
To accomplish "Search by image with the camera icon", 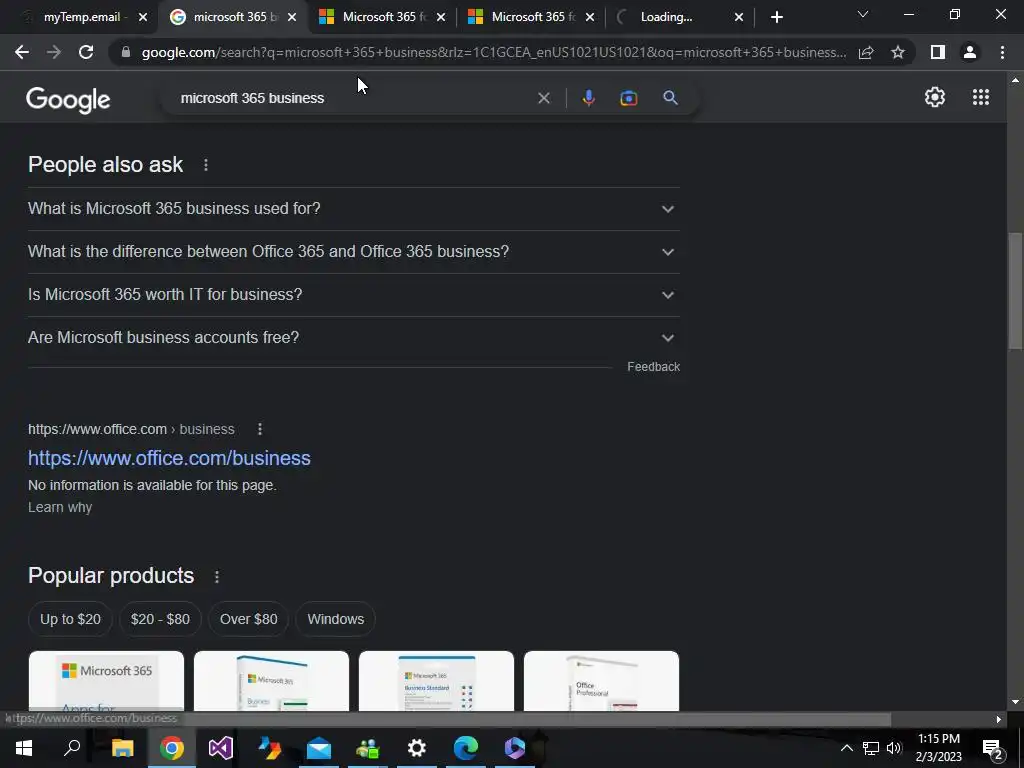I will click(629, 98).
